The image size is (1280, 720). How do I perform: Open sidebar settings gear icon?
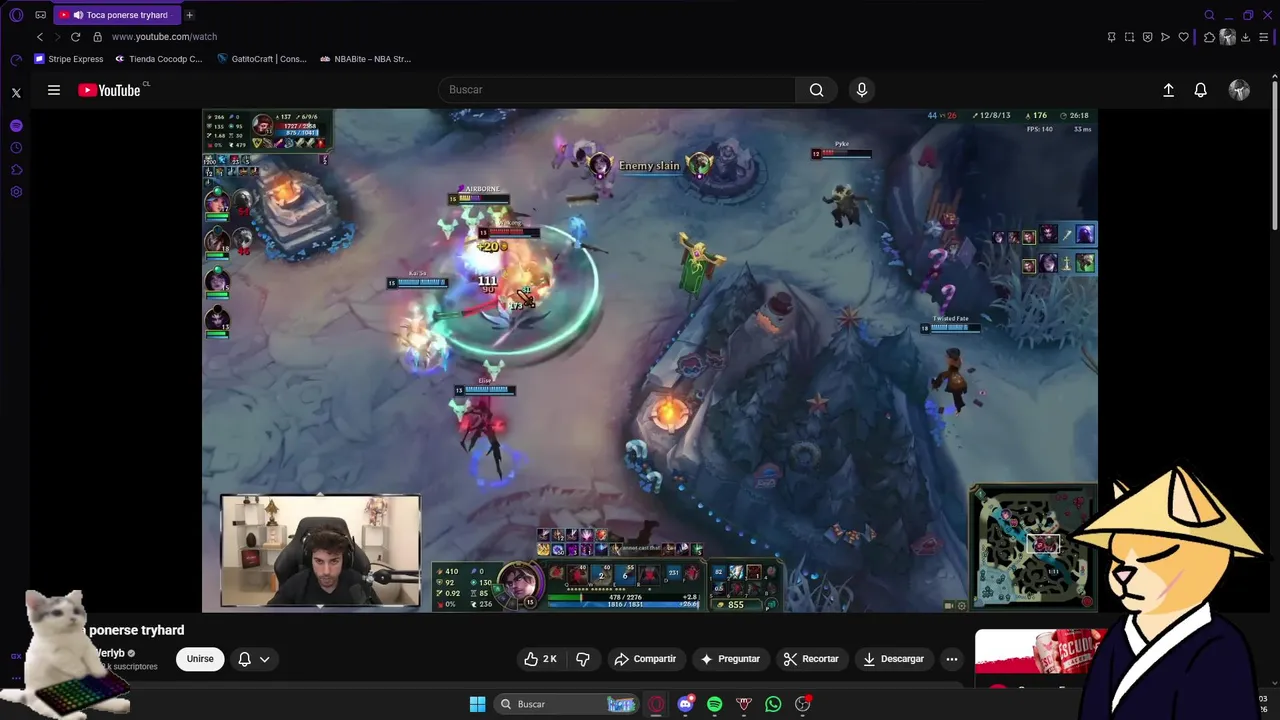pos(16,192)
